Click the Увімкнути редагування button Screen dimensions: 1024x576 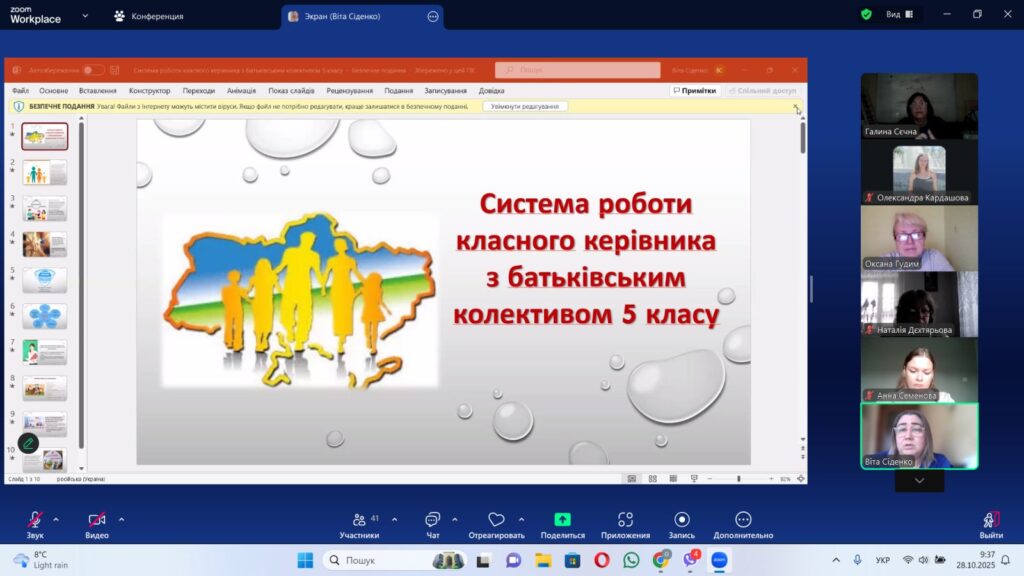click(x=525, y=106)
